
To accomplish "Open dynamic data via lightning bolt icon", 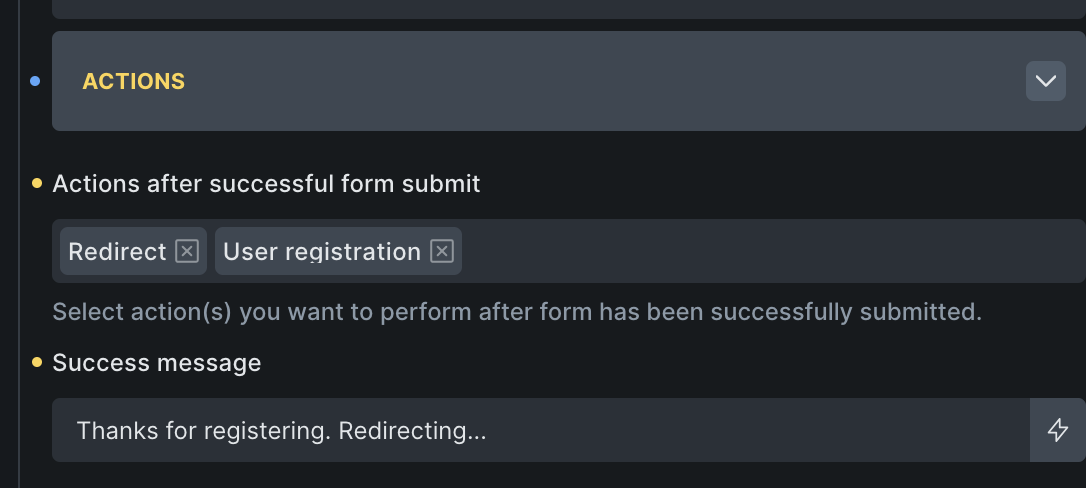I will (x=1057, y=430).
